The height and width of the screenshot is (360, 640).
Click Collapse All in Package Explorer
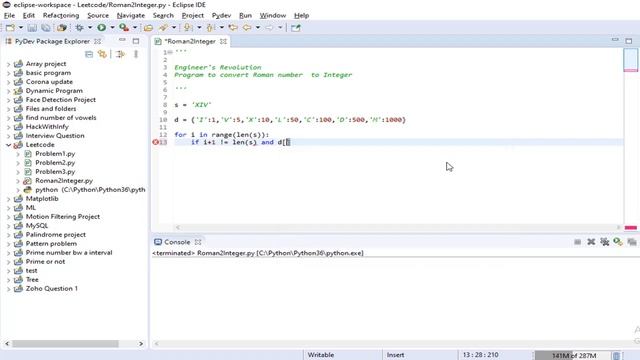89,54
